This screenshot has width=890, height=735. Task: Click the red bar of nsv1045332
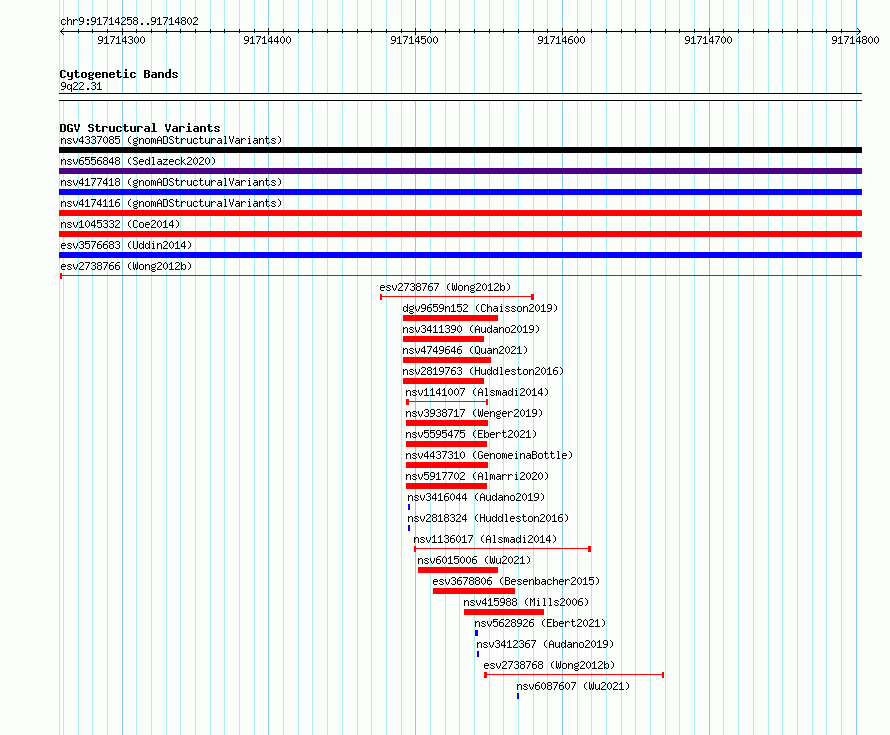460,234
